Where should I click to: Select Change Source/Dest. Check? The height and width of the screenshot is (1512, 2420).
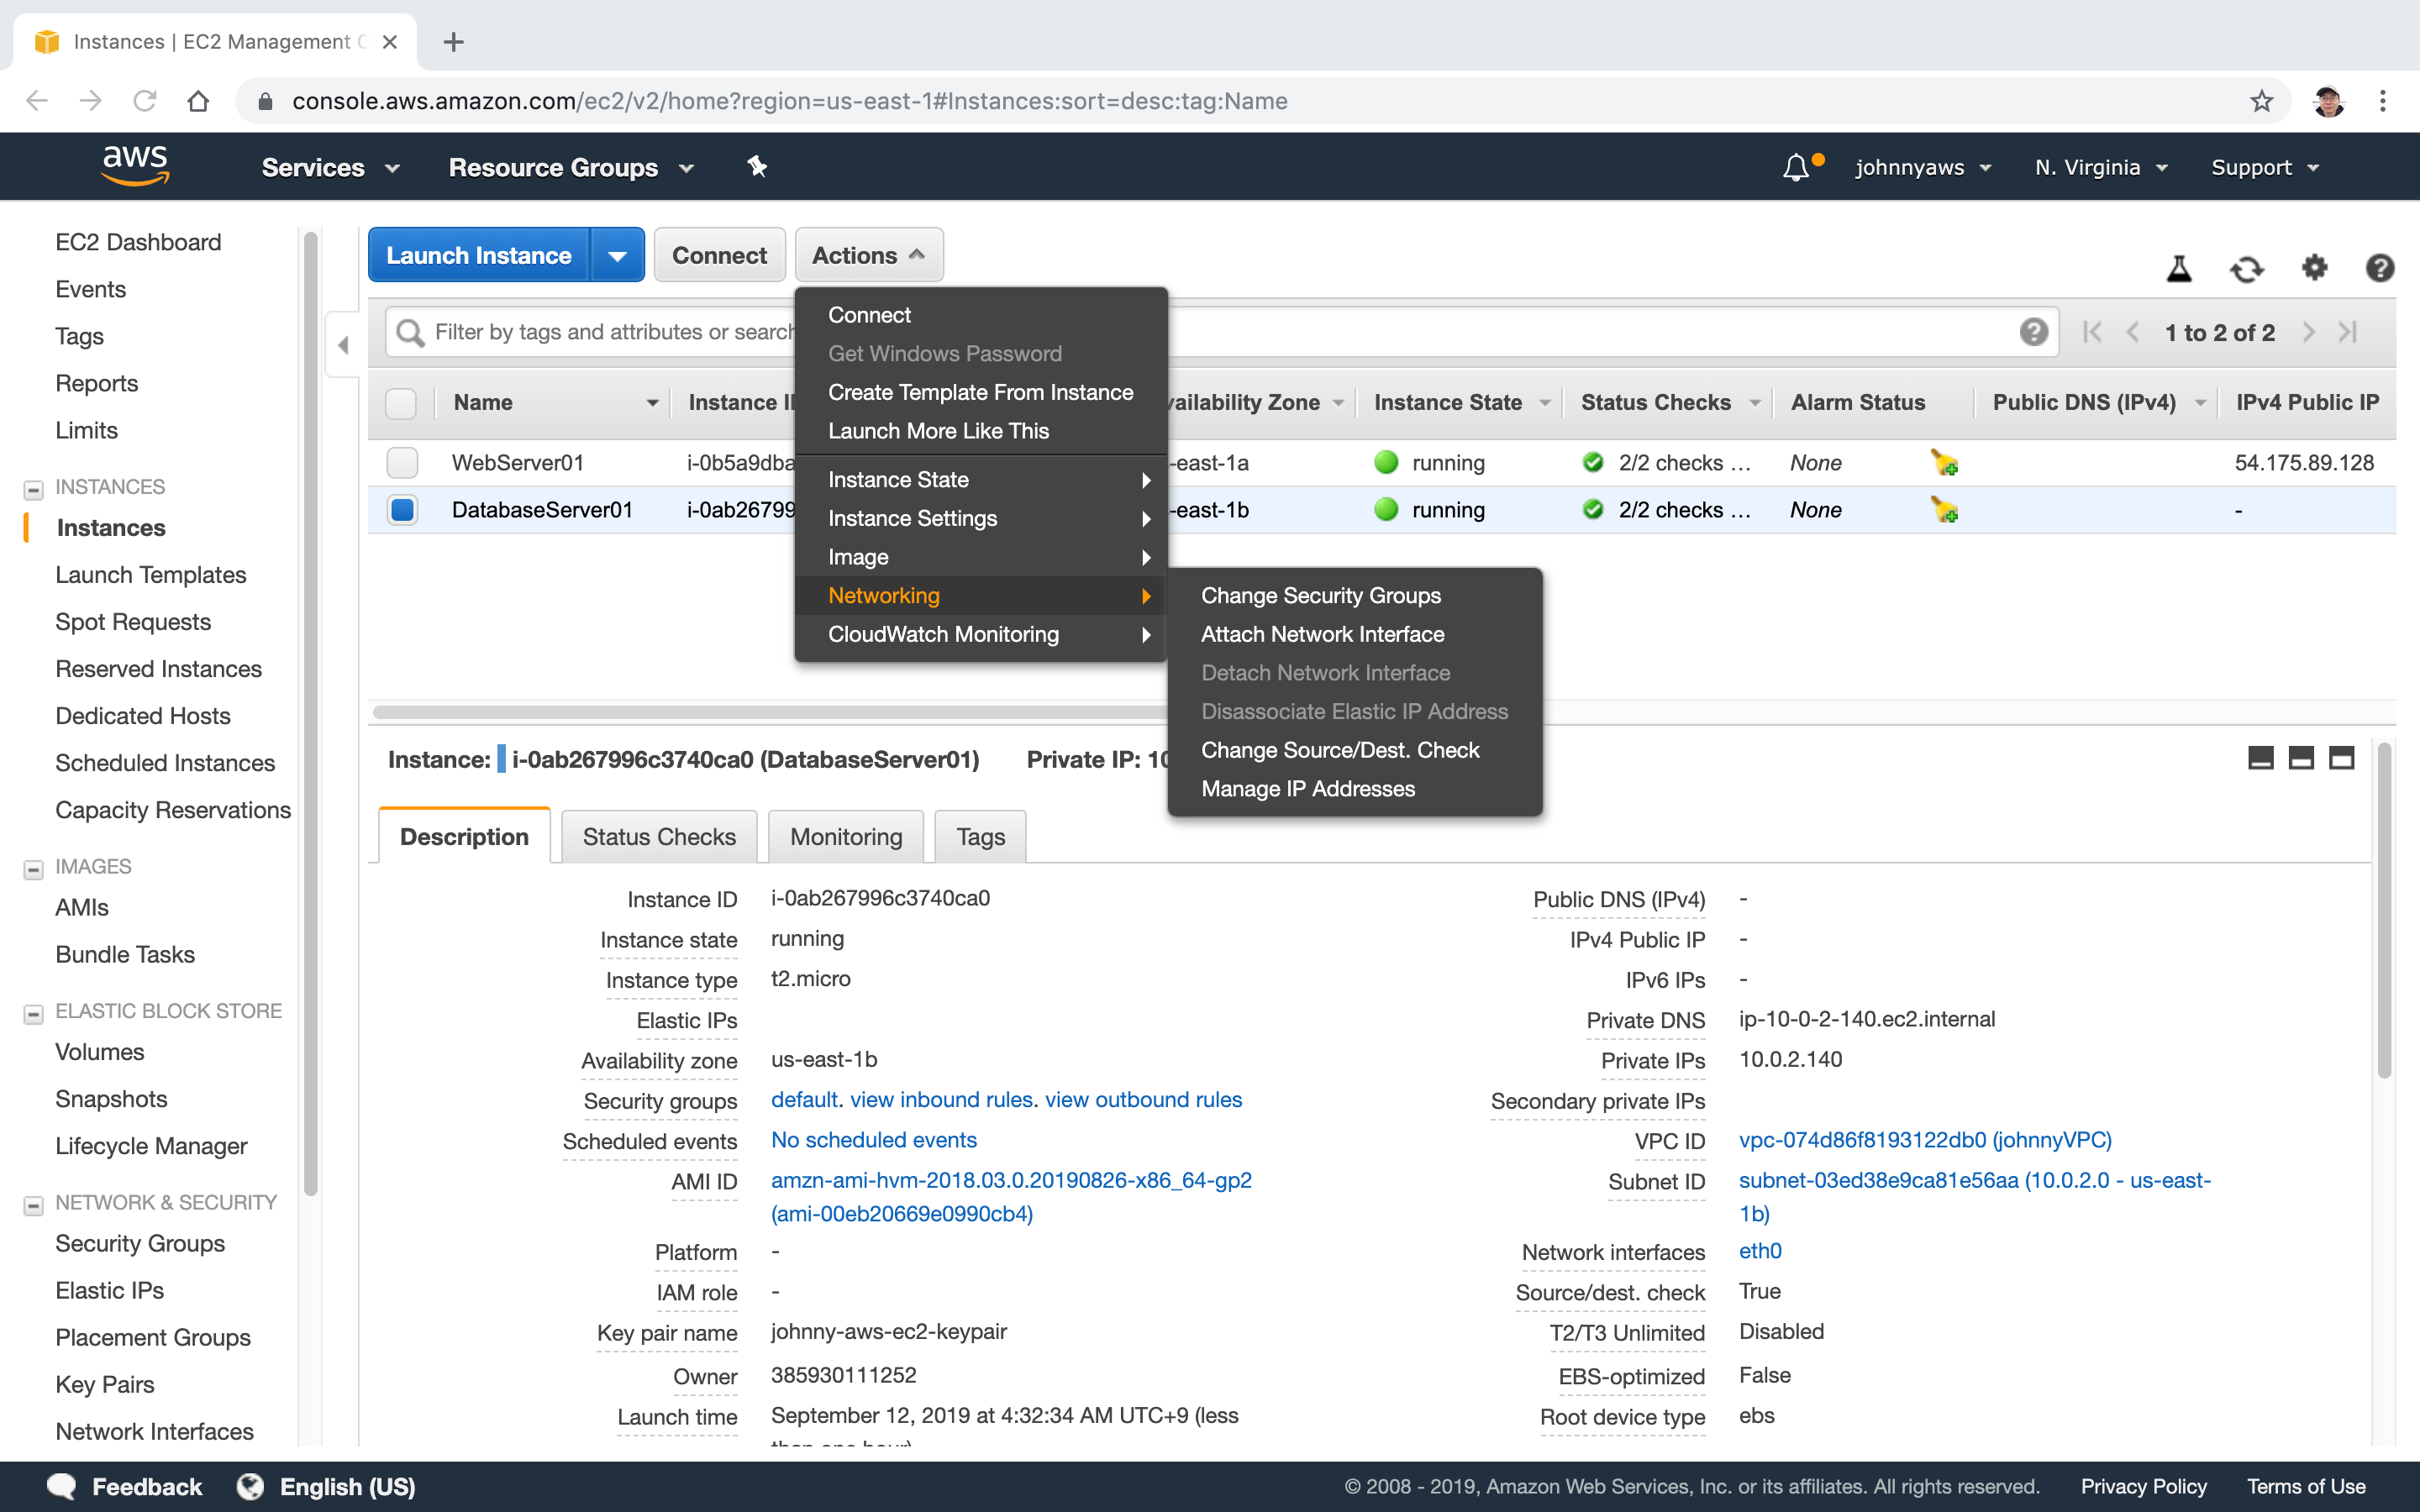coord(1340,750)
